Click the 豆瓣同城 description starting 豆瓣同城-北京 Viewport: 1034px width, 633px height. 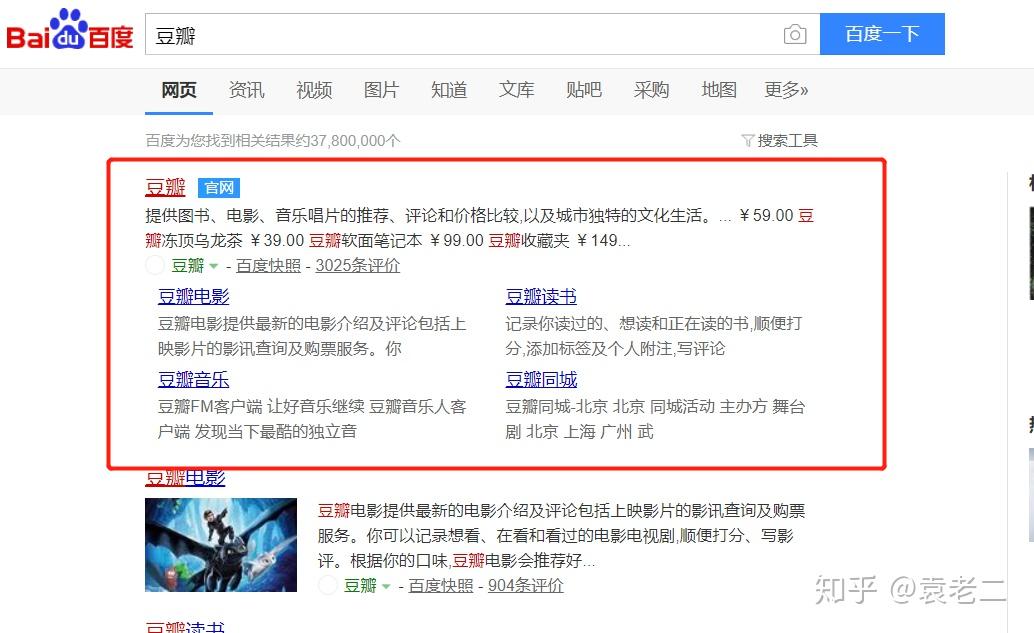[x=655, y=419]
